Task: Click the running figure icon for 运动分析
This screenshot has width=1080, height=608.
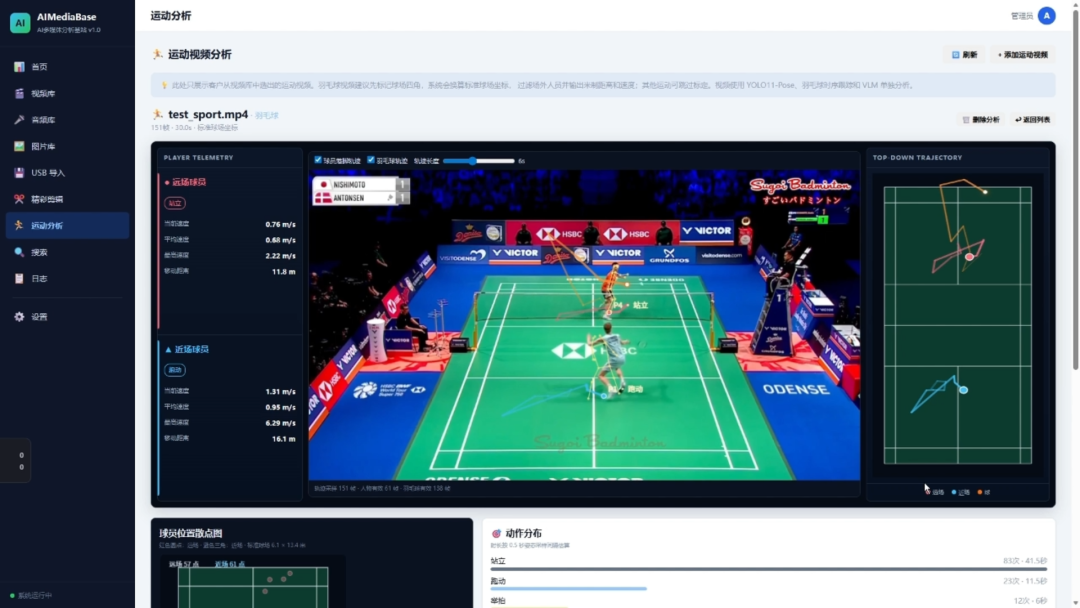Action: [19, 225]
